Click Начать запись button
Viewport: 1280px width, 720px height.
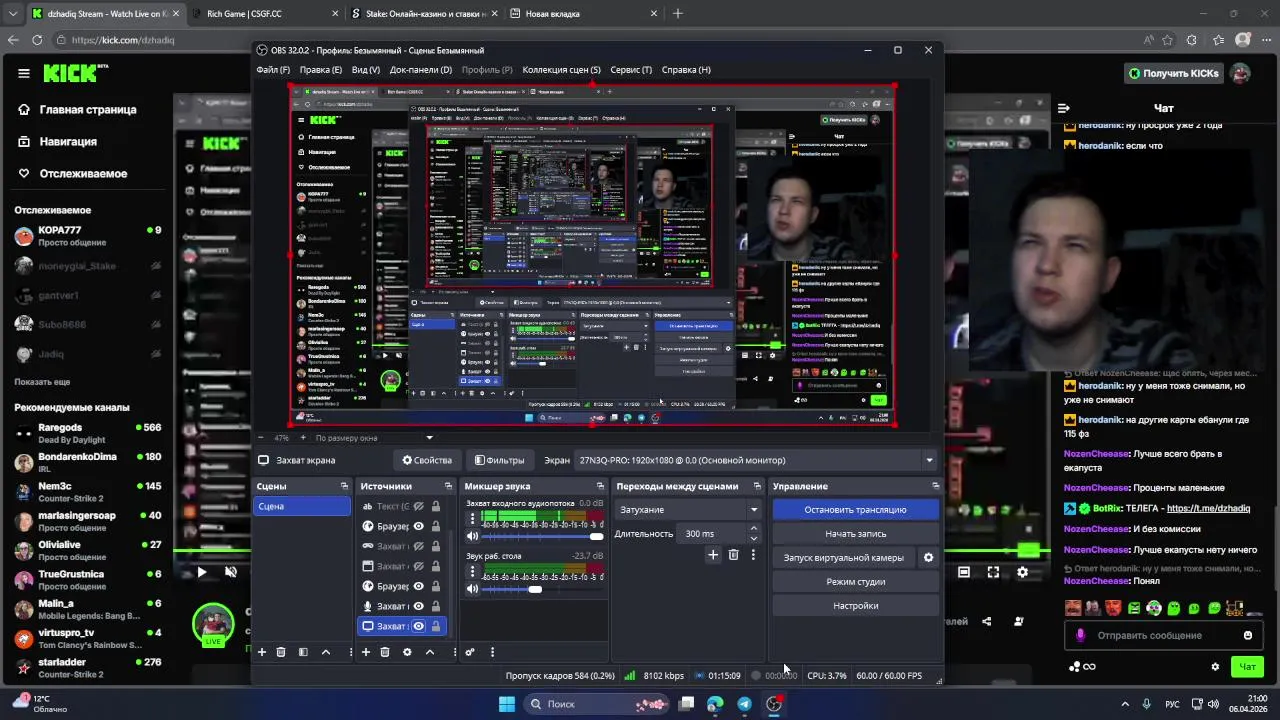pos(855,534)
